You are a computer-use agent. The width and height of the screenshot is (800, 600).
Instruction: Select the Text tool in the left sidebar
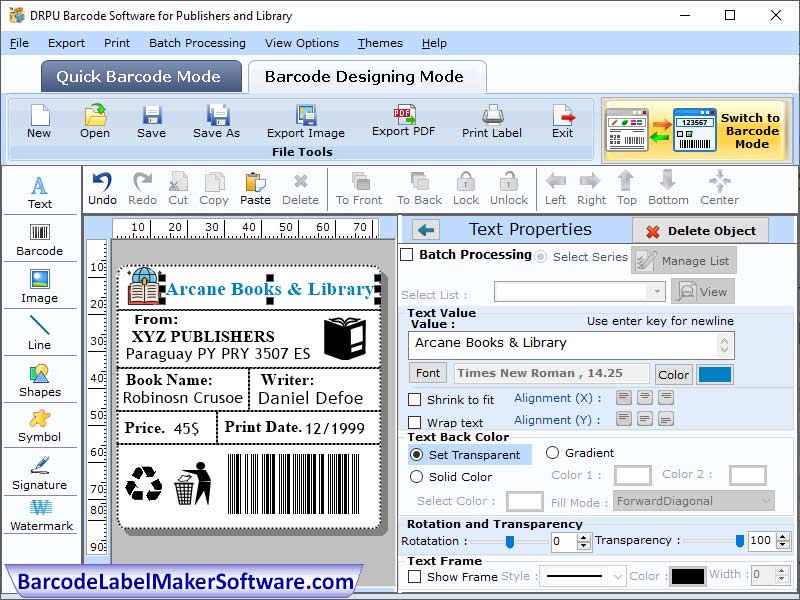click(x=39, y=190)
